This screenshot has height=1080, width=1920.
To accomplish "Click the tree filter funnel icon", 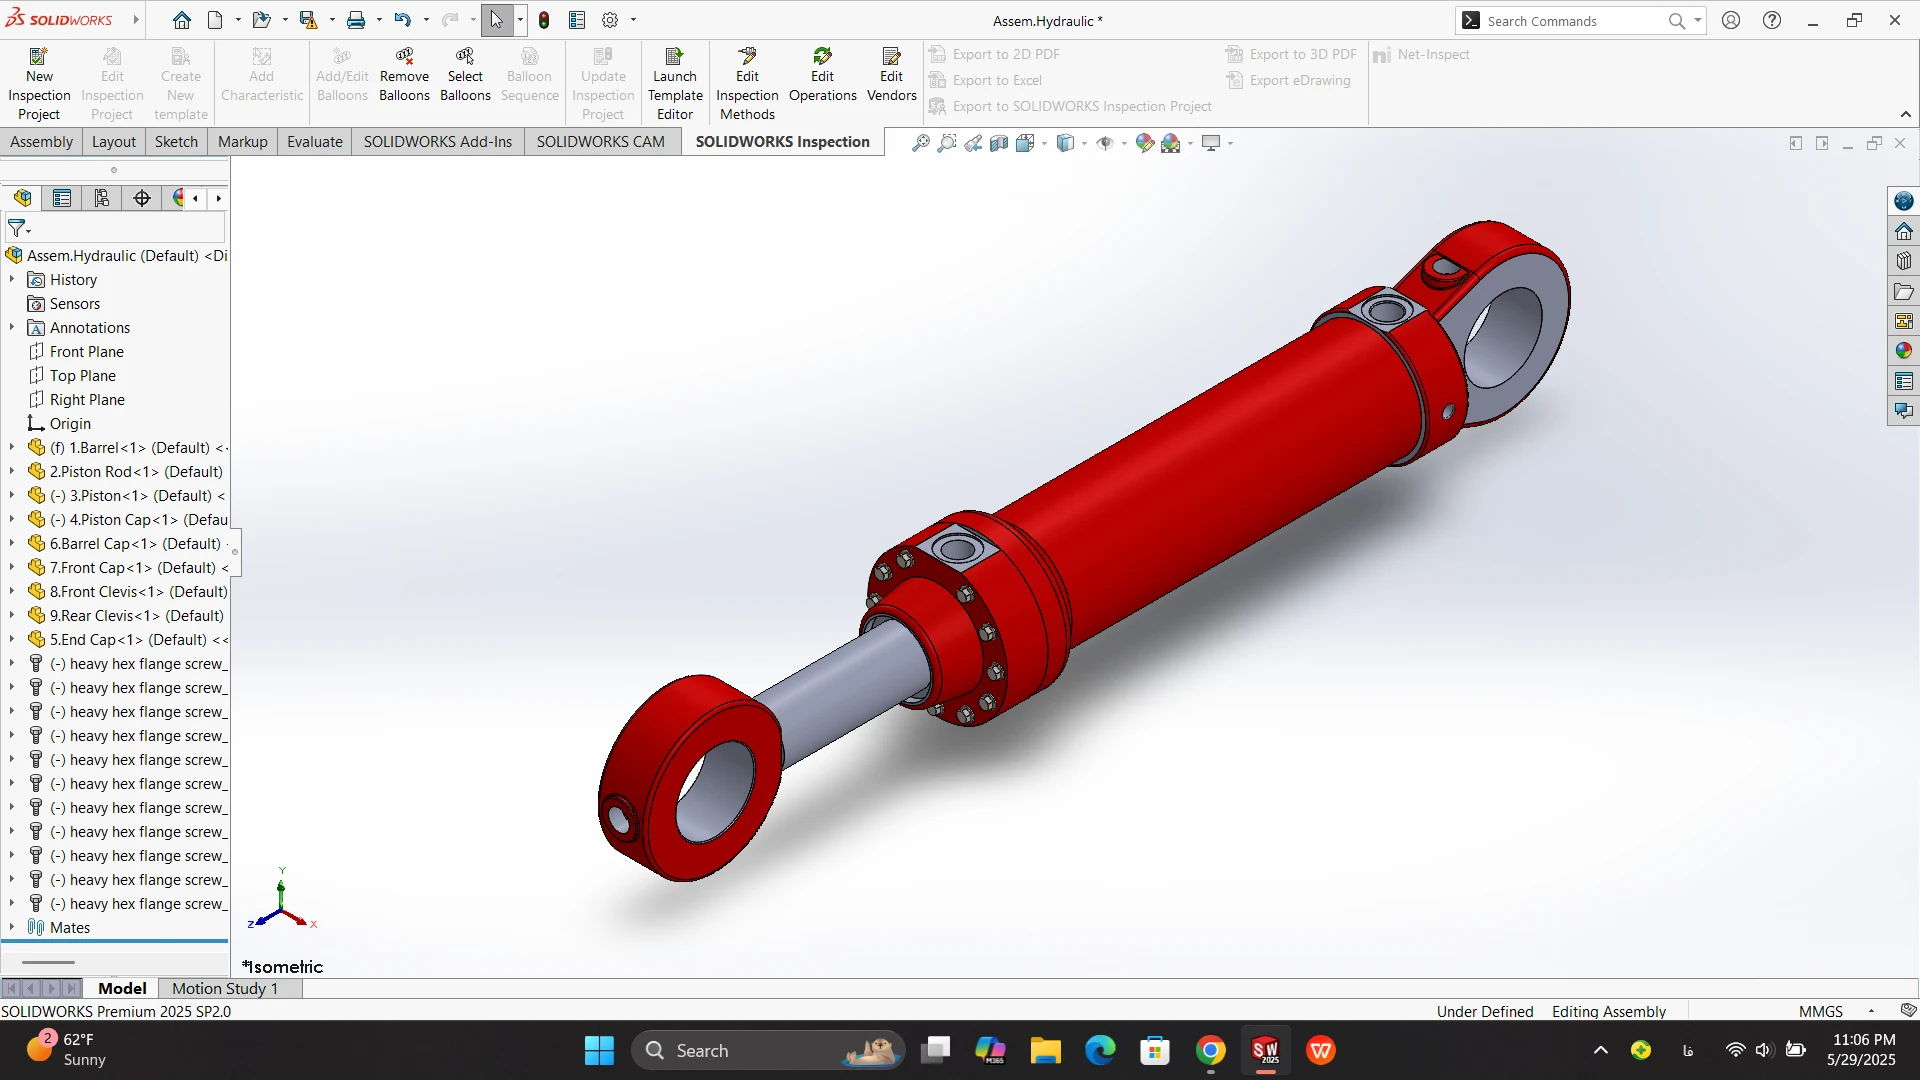I will coord(17,229).
